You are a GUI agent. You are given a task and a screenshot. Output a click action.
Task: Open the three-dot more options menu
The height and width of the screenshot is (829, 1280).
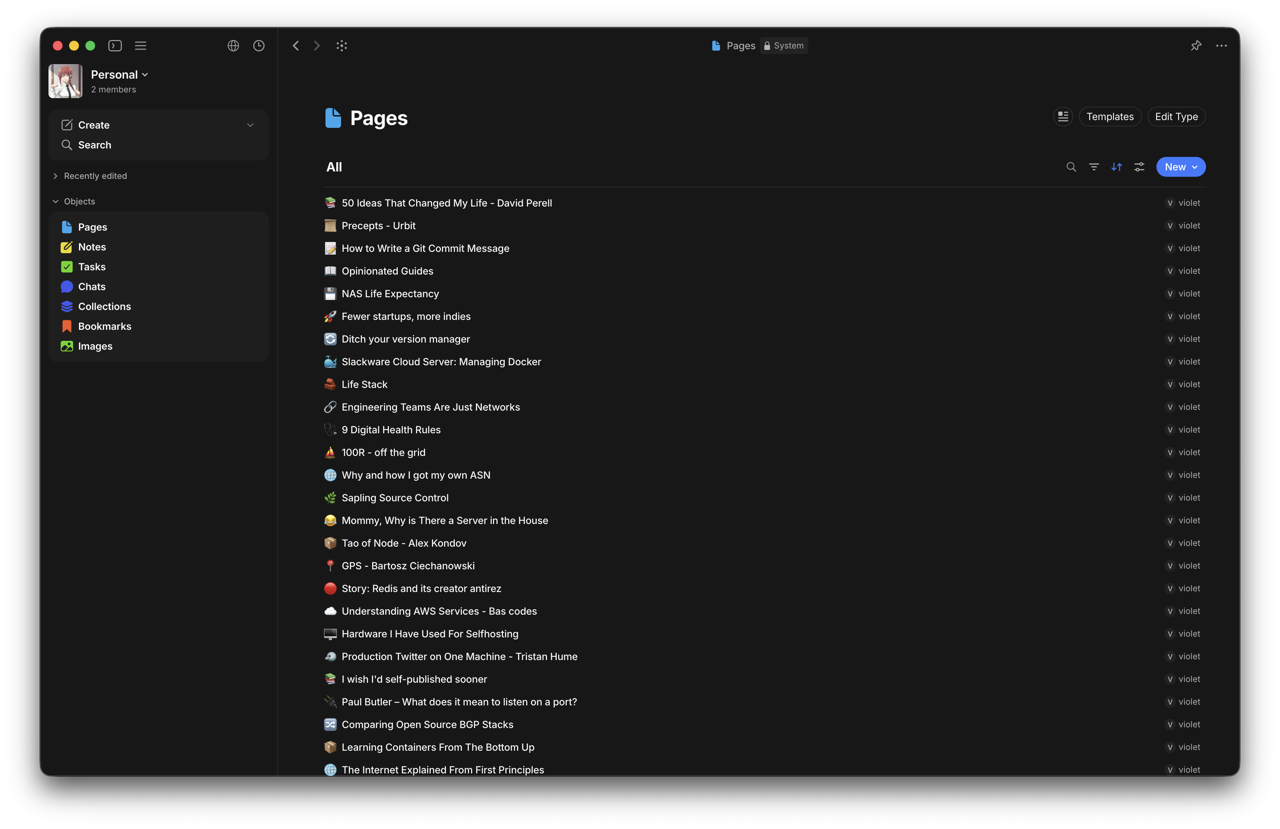tap(1221, 46)
